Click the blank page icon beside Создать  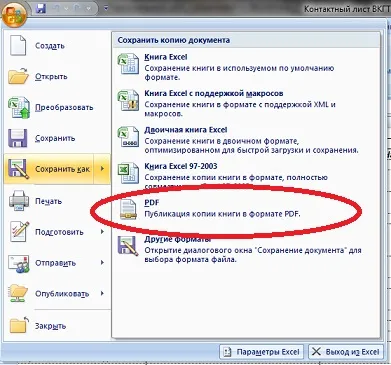pyautogui.click(x=18, y=46)
